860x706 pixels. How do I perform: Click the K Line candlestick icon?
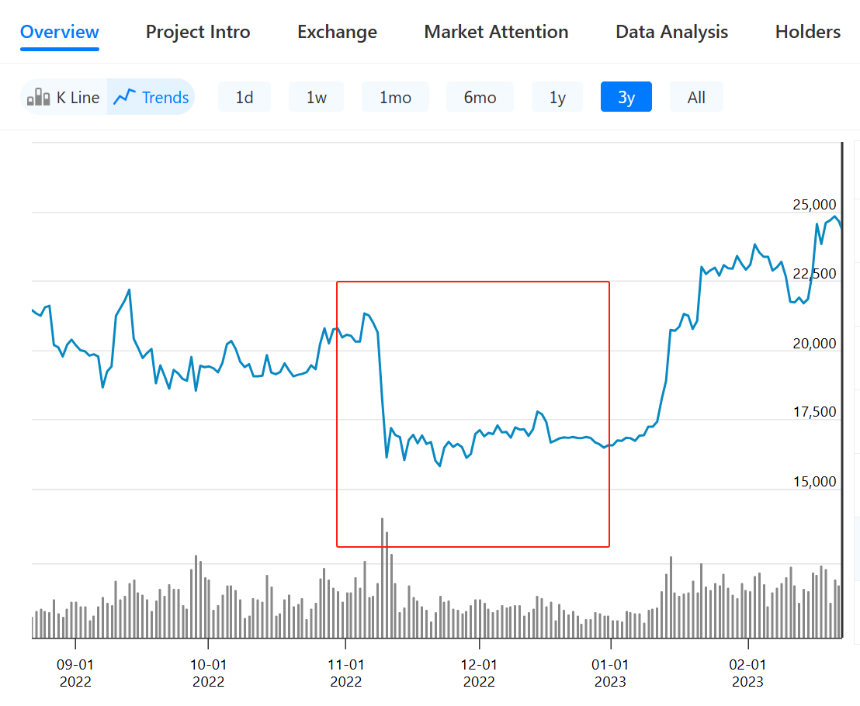38,97
